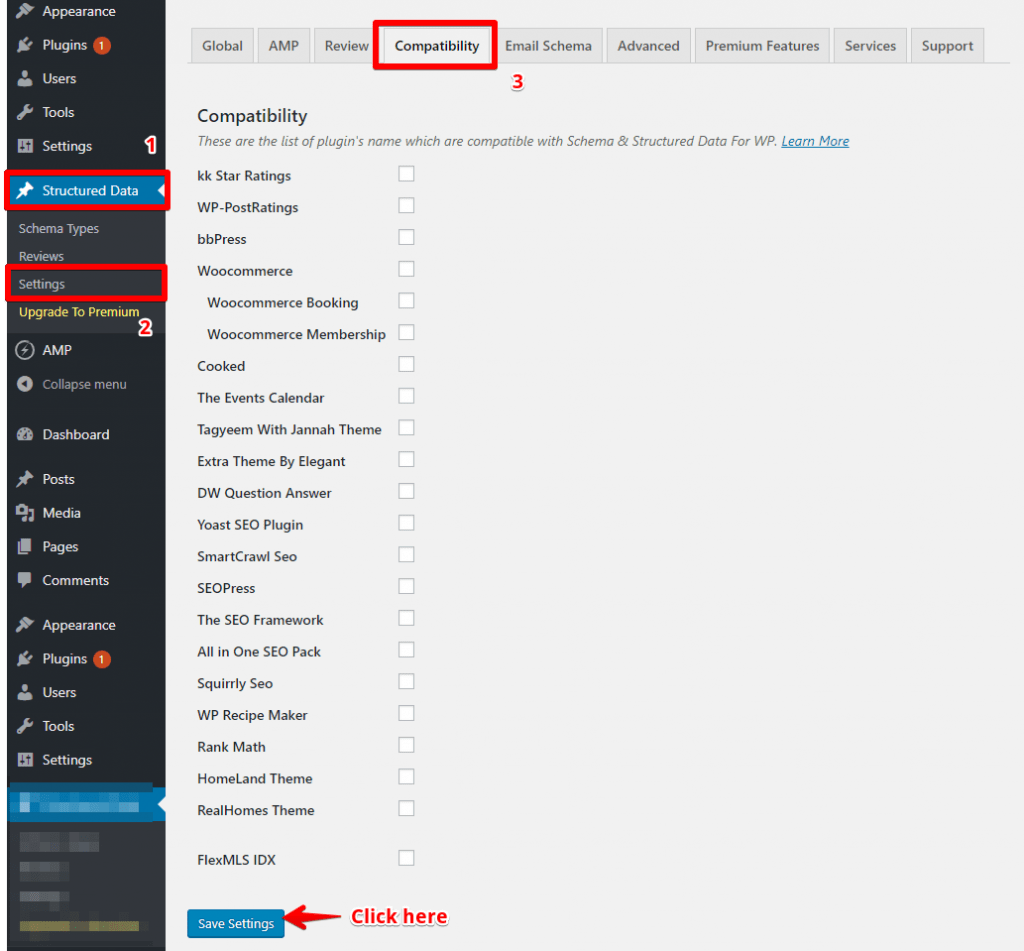The height and width of the screenshot is (951, 1024).
Task: Enable Extra Theme By Elegant checkbox
Action: point(406,459)
